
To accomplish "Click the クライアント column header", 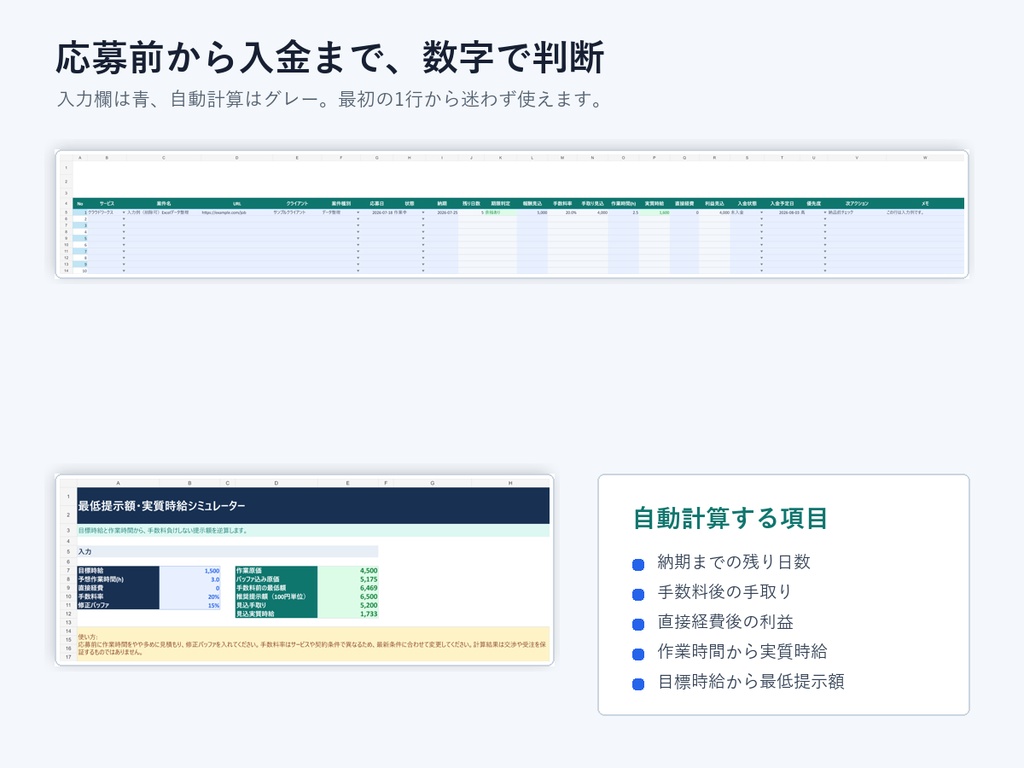I will coord(297,204).
